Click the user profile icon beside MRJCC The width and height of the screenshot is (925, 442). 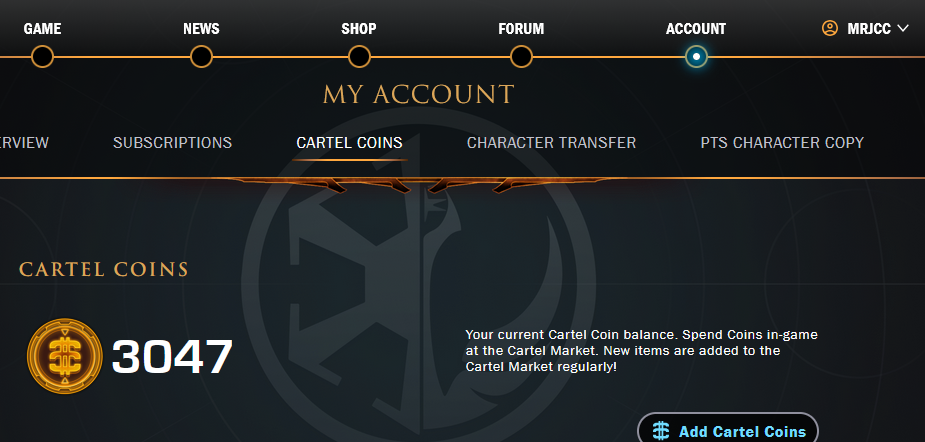(829, 28)
